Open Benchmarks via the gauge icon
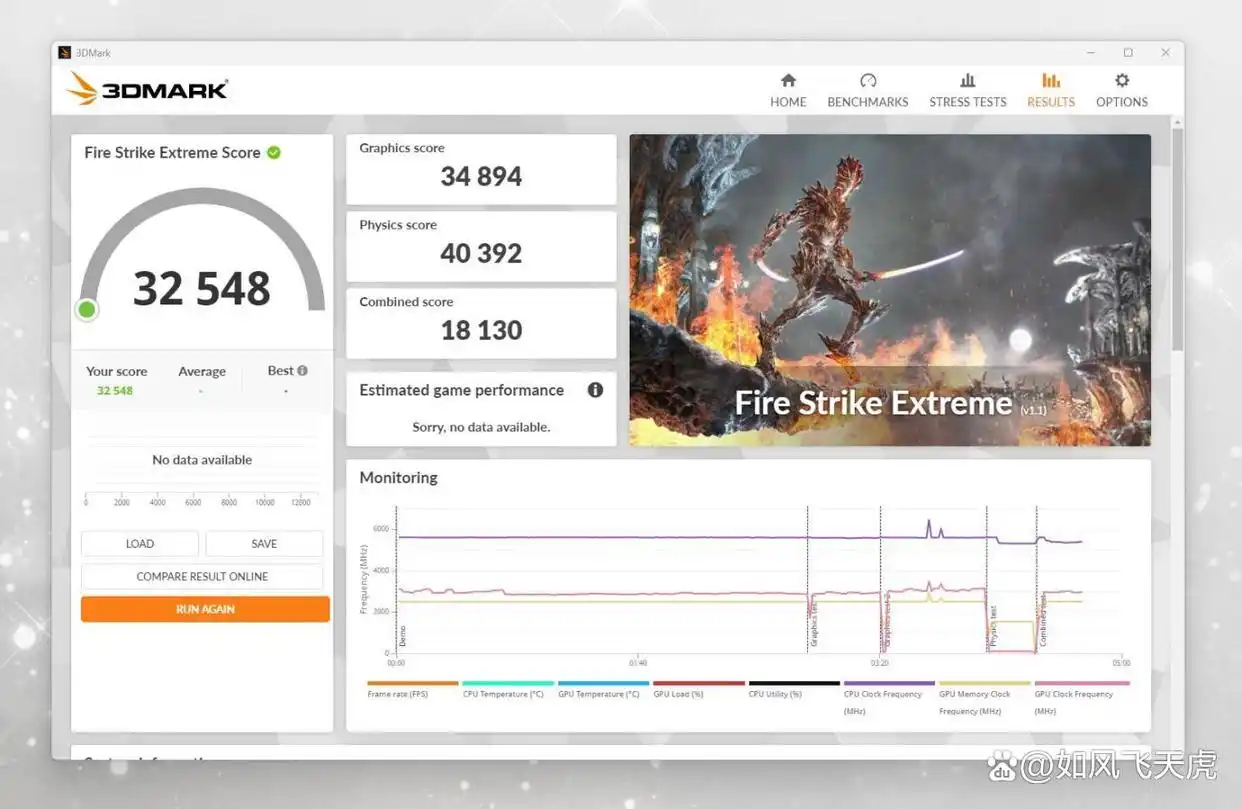The height and width of the screenshot is (809, 1242). (867, 81)
